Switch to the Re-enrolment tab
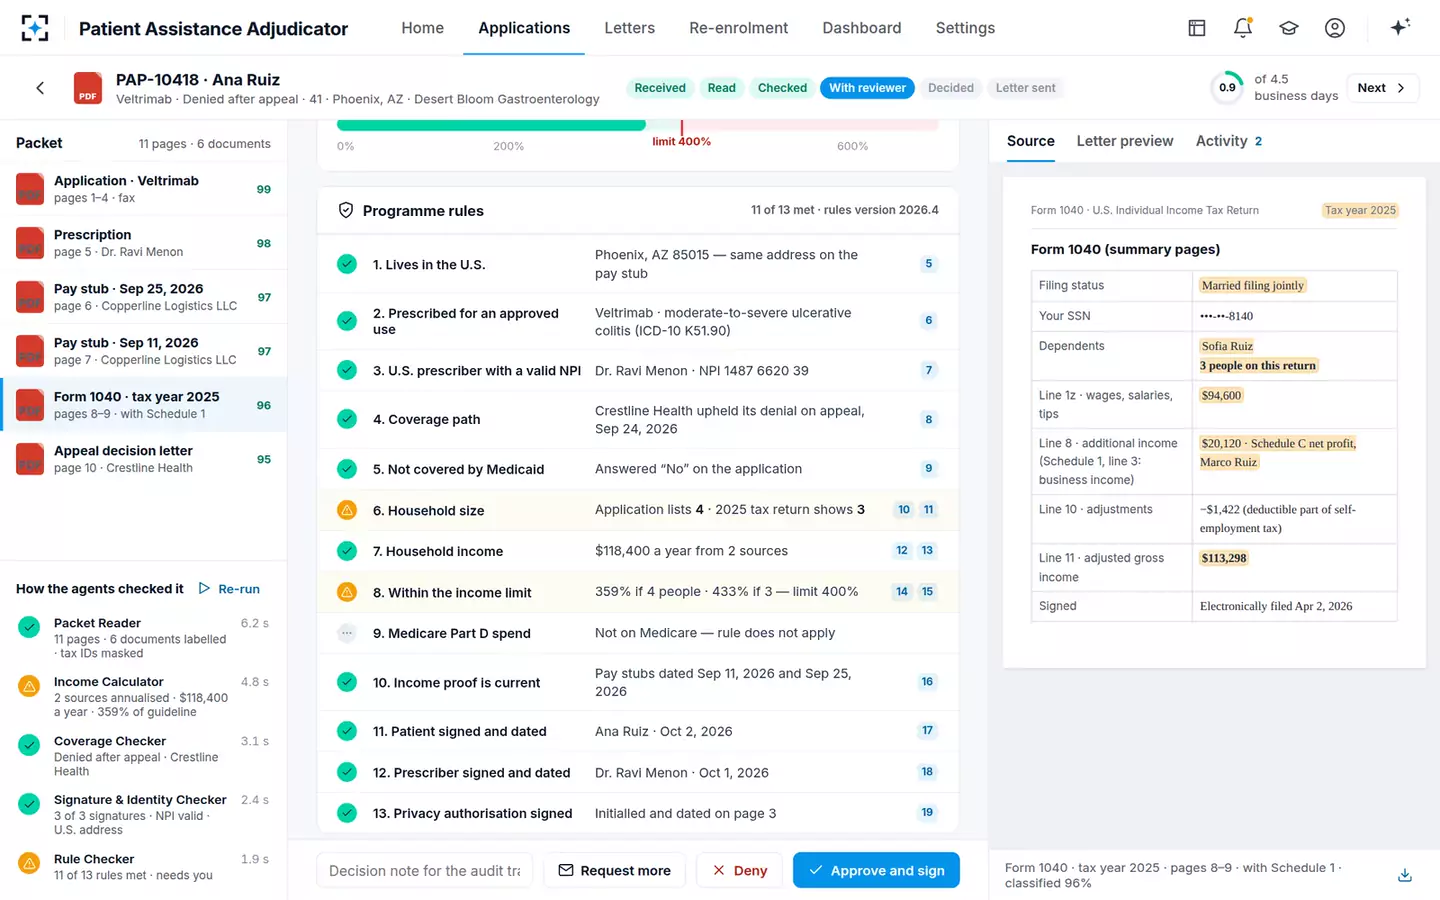1440x900 pixels. click(x=739, y=28)
